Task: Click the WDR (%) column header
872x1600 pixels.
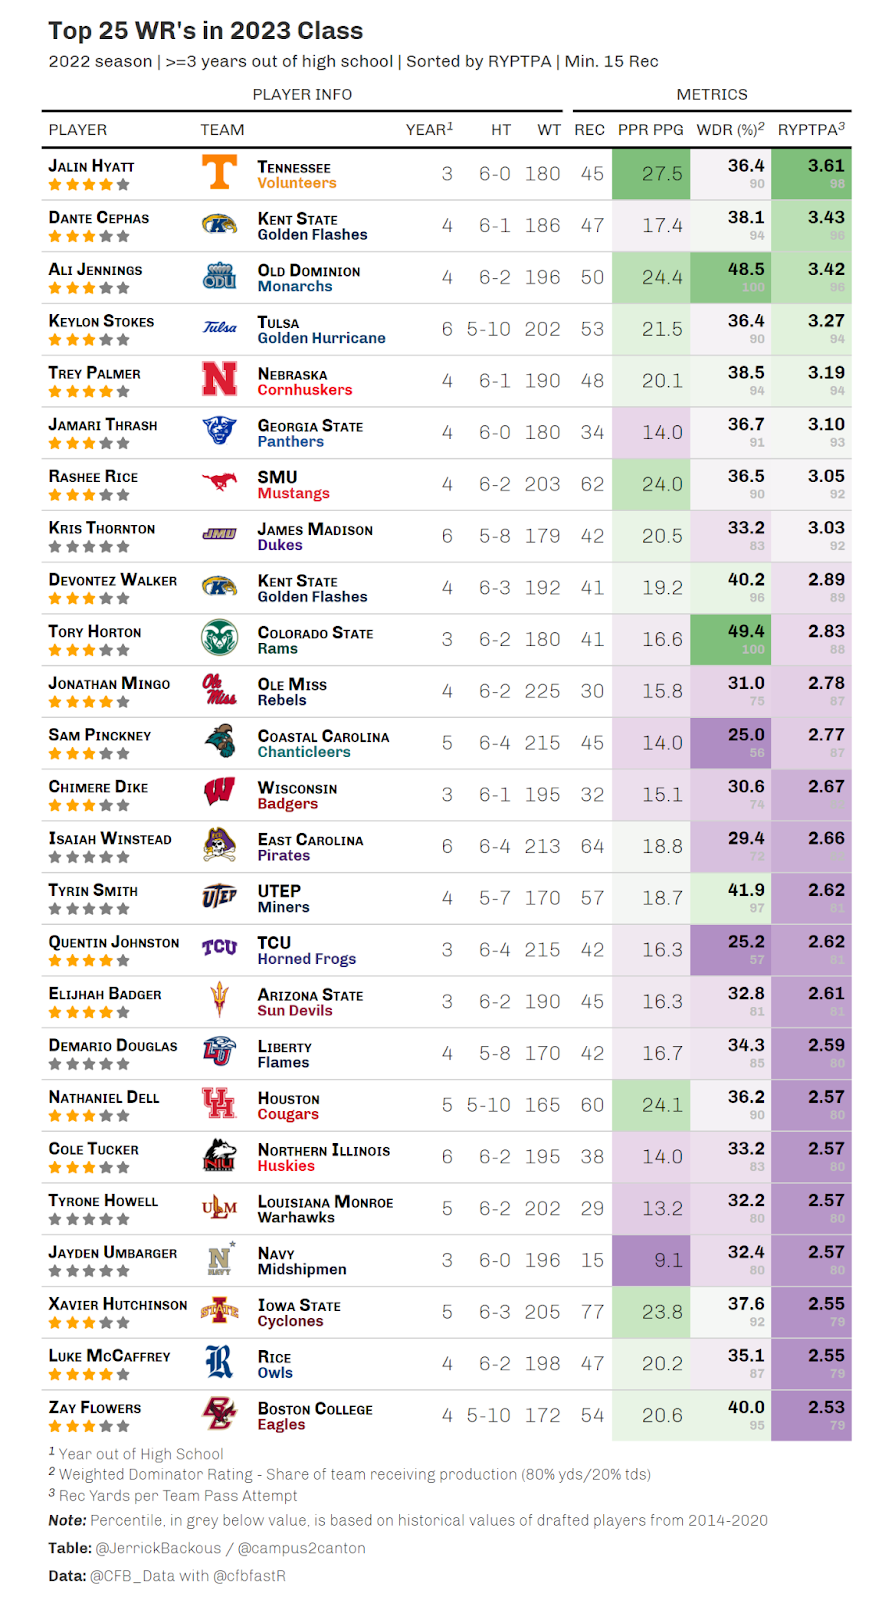Action: pos(731,129)
